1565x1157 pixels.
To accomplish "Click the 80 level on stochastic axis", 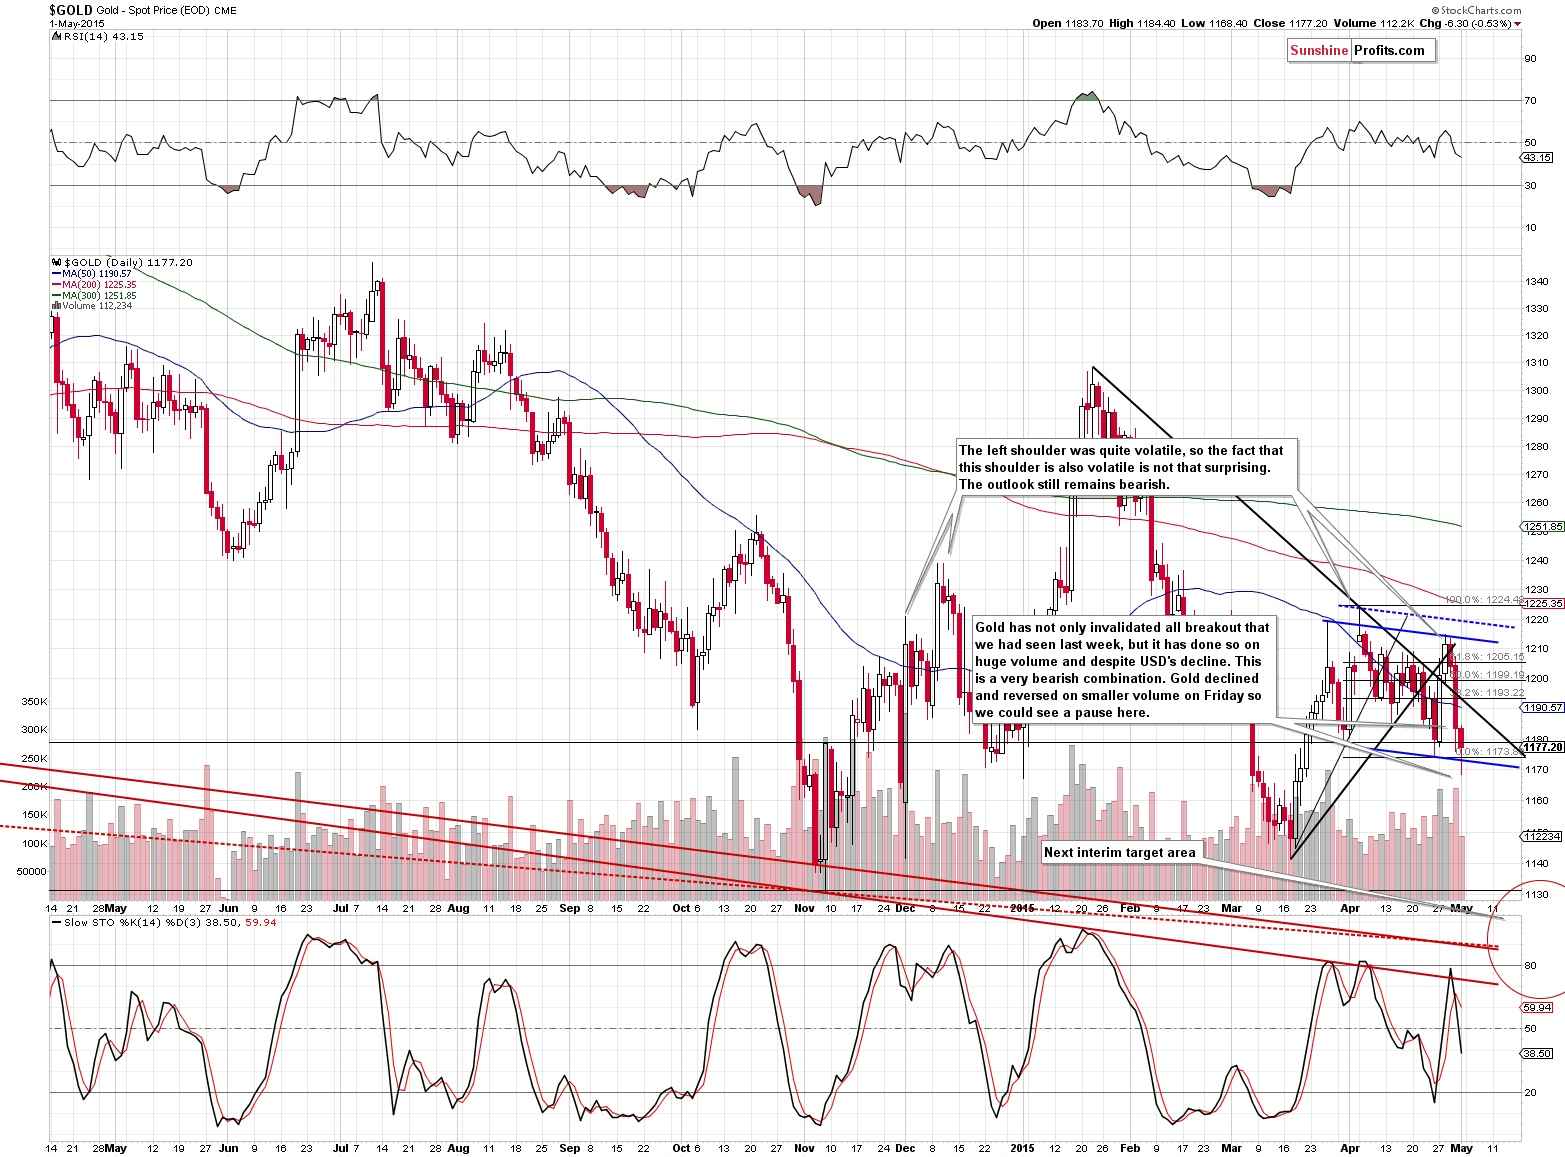I will pos(1531,965).
